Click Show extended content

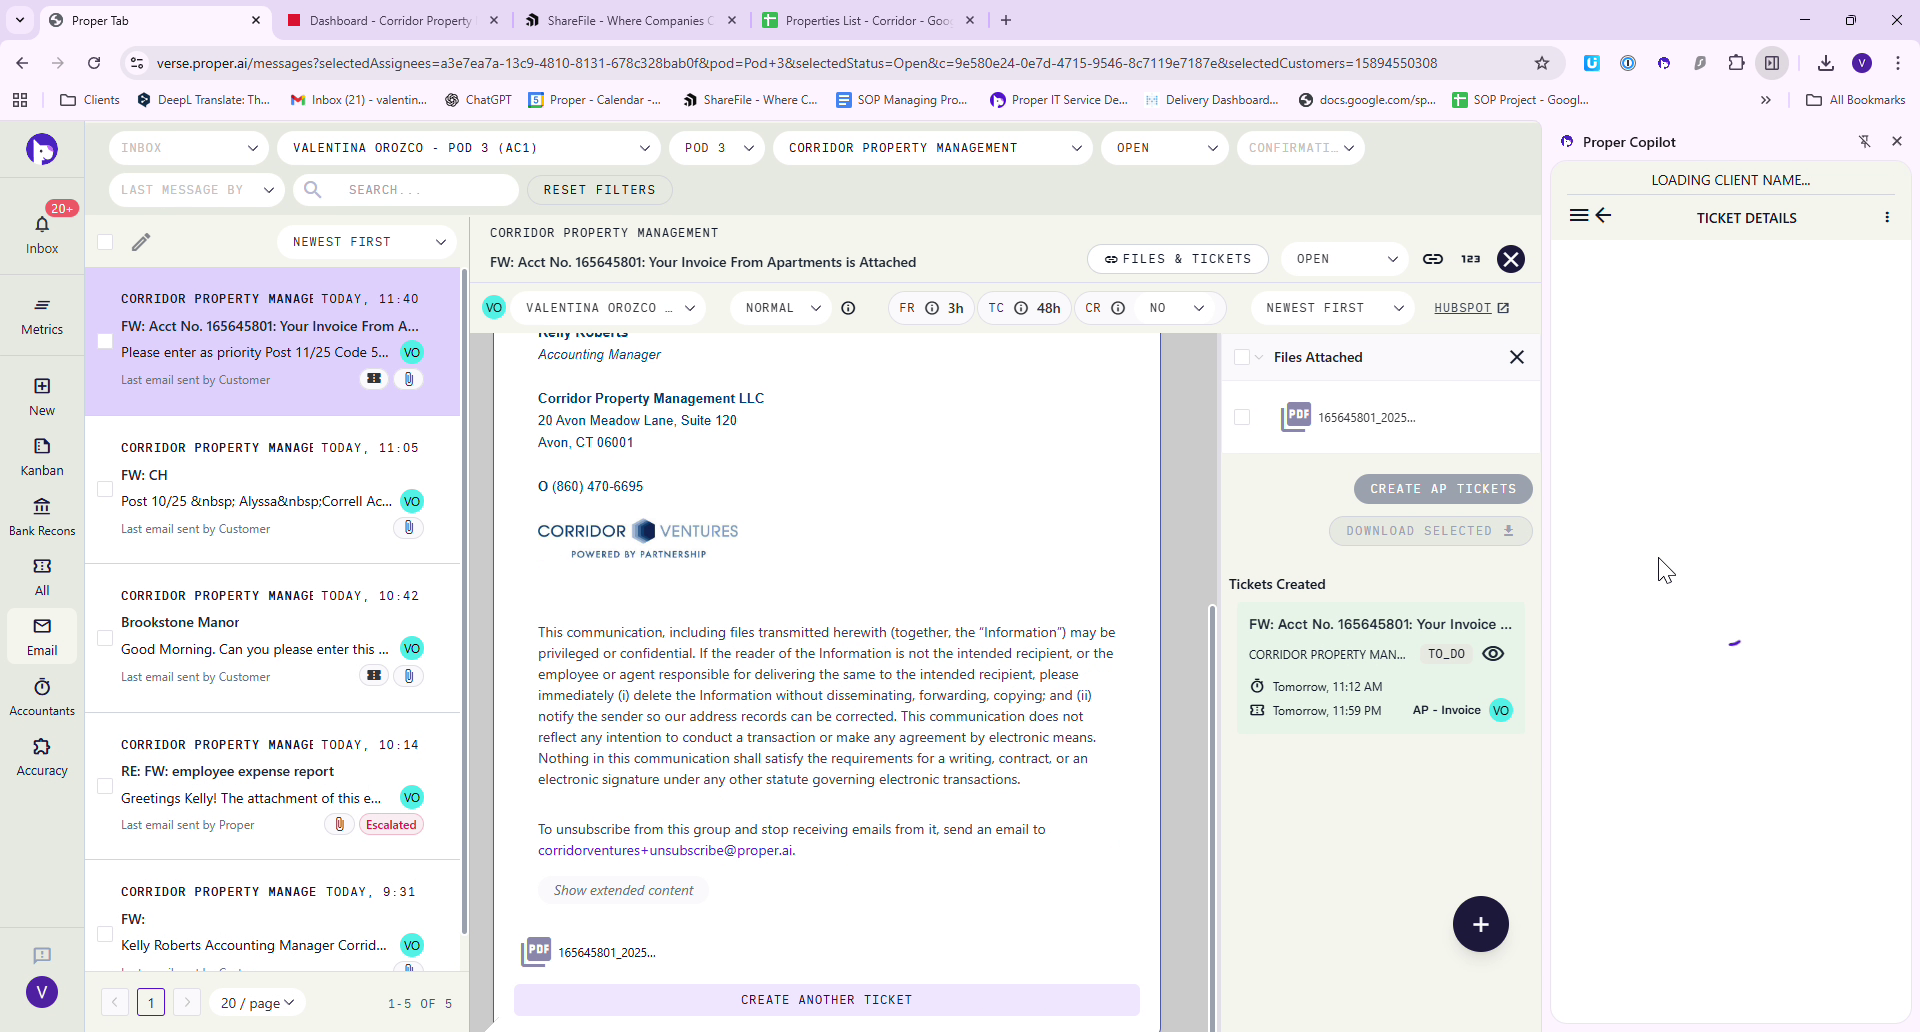coord(623,890)
